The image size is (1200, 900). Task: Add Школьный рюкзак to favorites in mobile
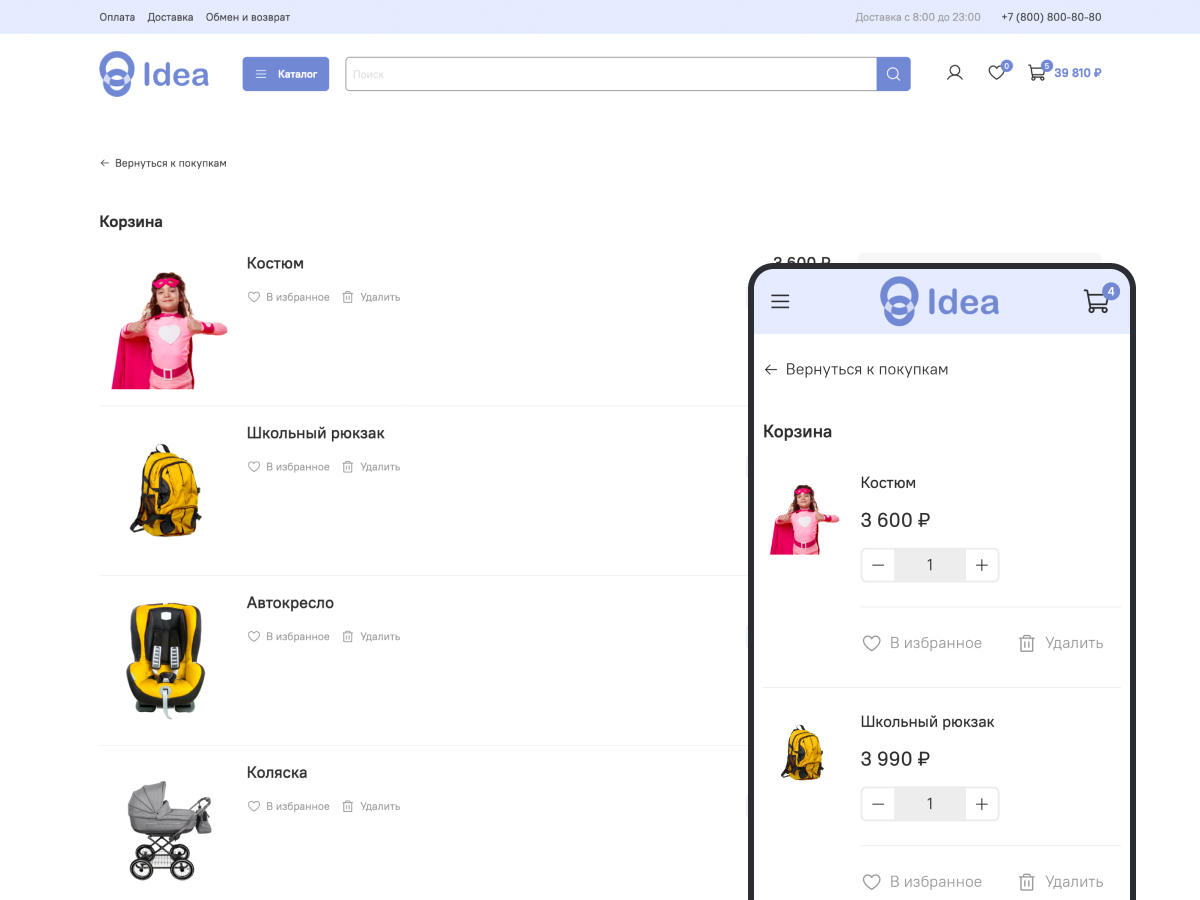point(922,882)
